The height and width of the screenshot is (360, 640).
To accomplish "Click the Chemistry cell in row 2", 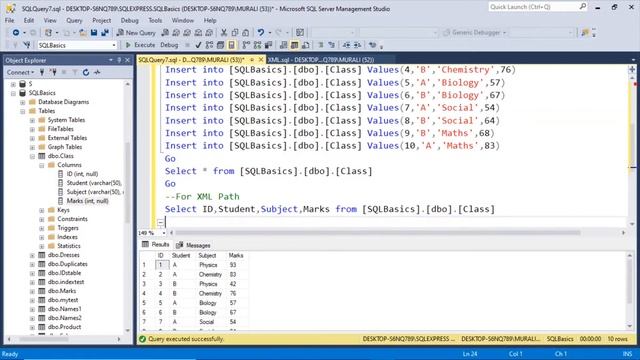I will pos(210,275).
